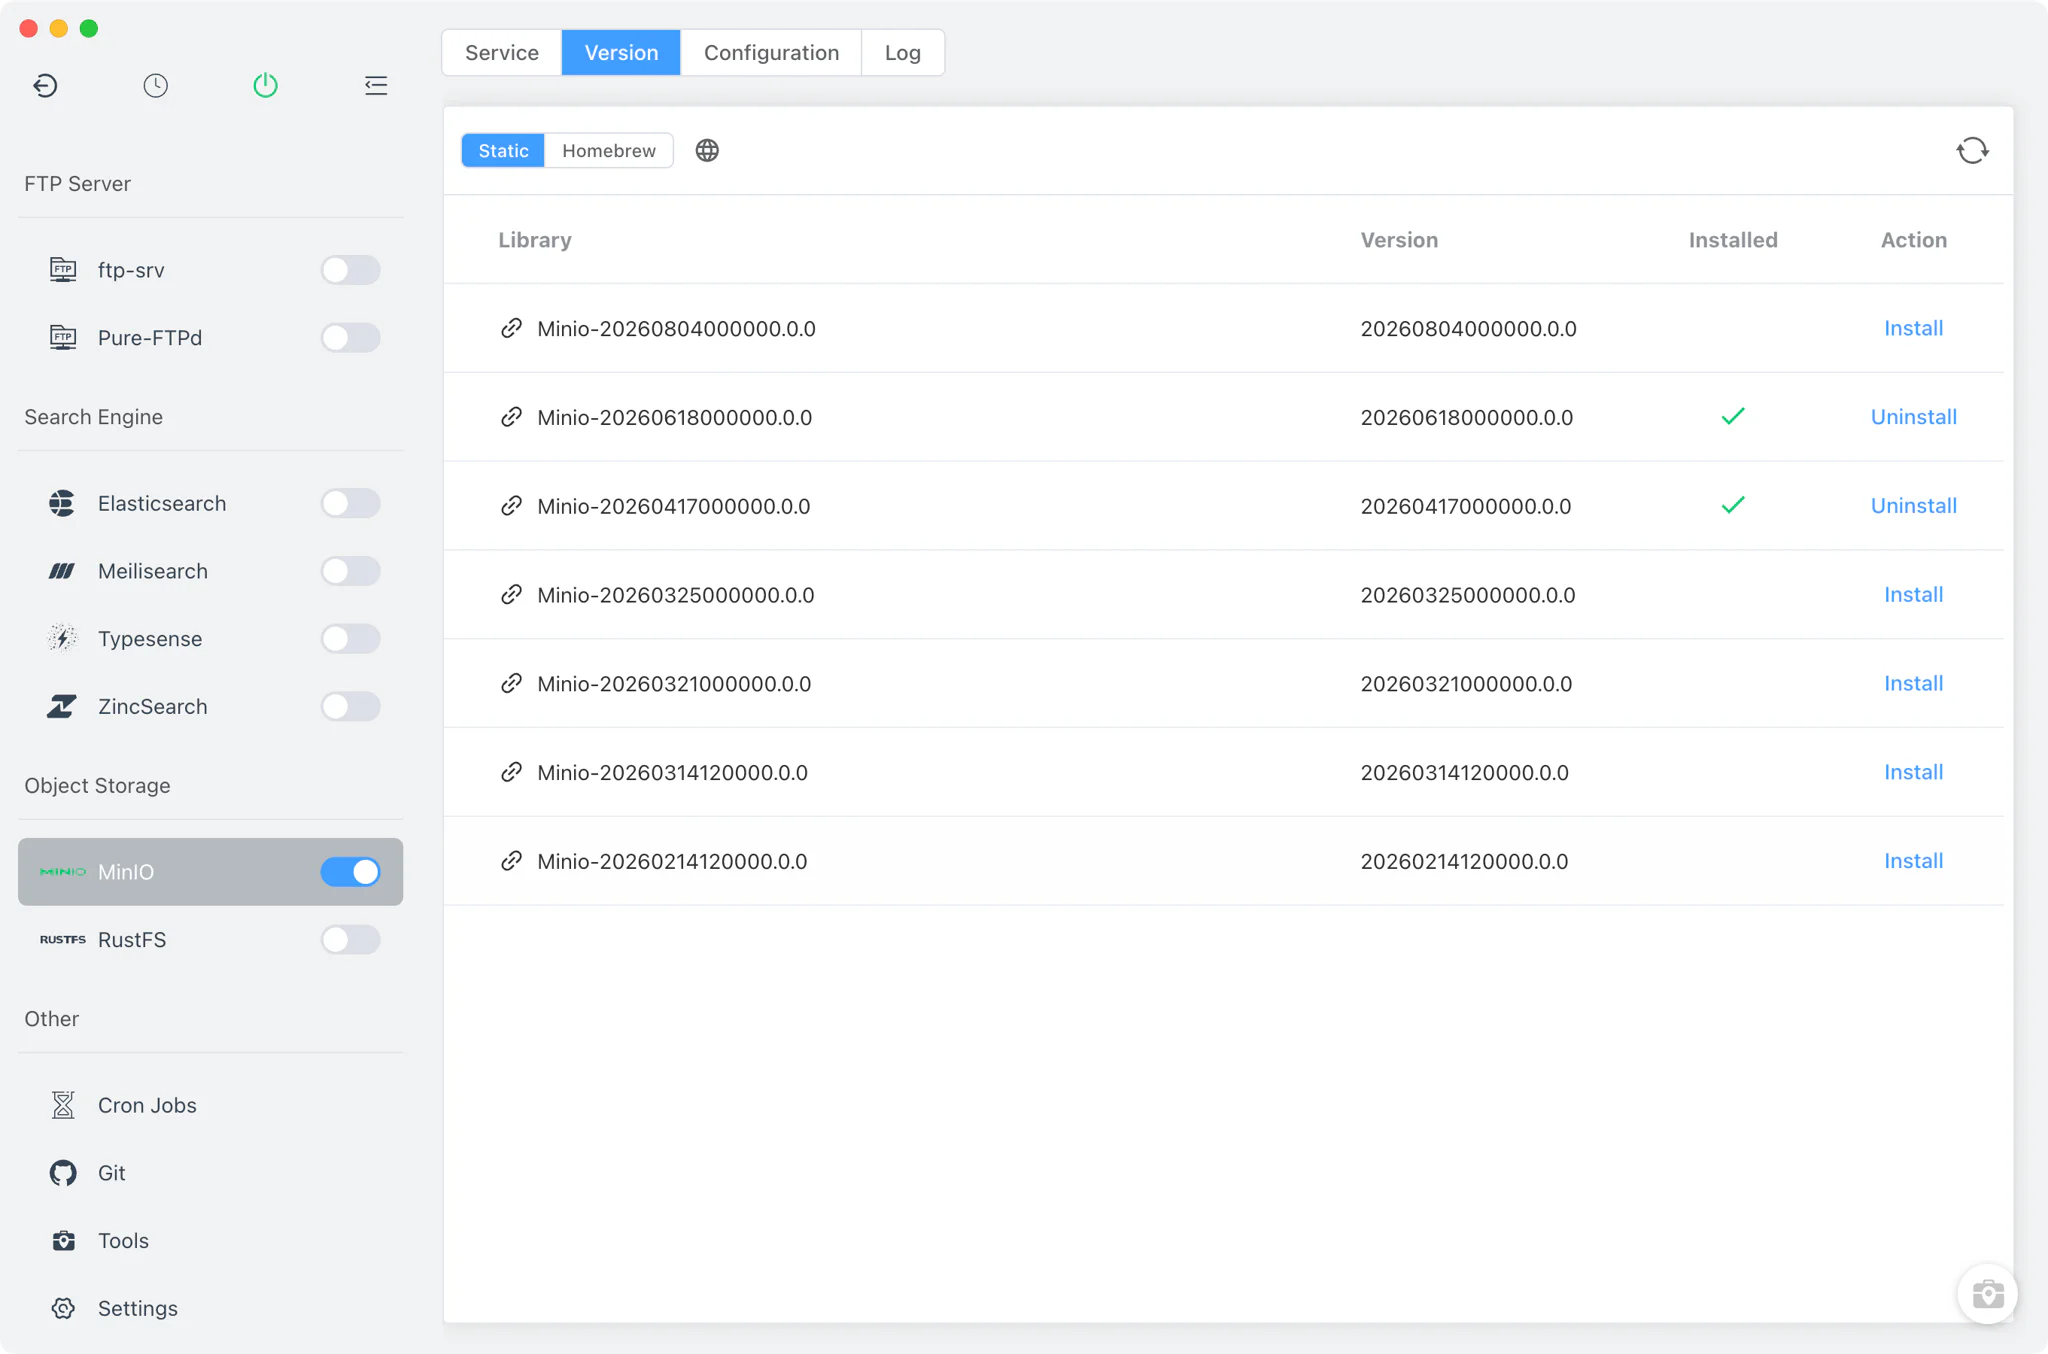Click the Action column header
The width and height of the screenshot is (2048, 1354).
1913,240
